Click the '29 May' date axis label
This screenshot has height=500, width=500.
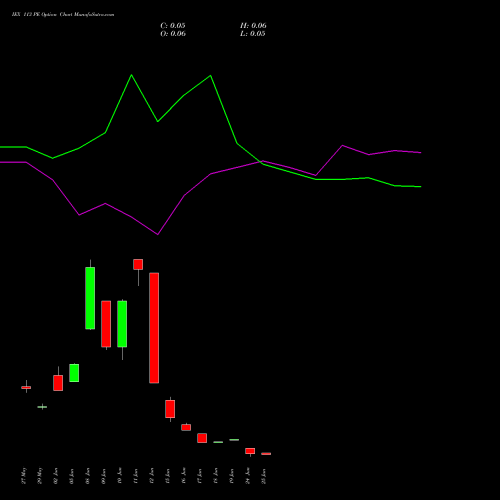coord(40,476)
